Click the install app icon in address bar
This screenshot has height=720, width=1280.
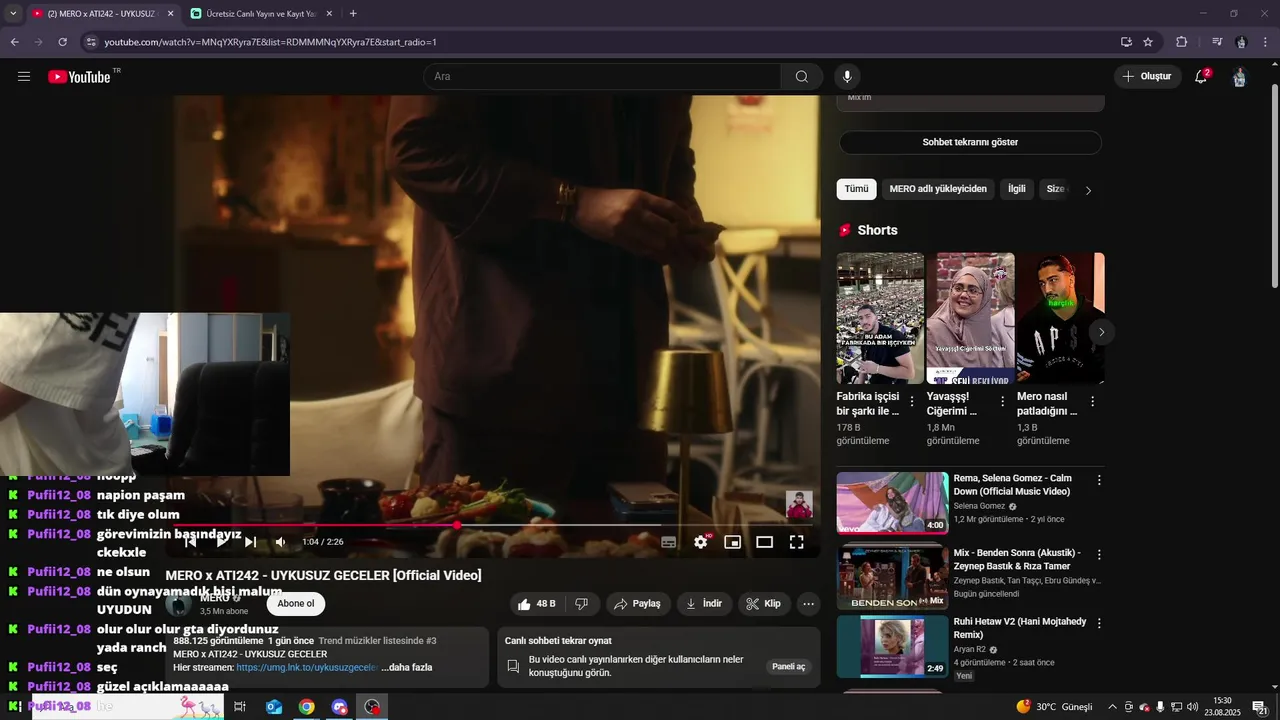(1126, 42)
